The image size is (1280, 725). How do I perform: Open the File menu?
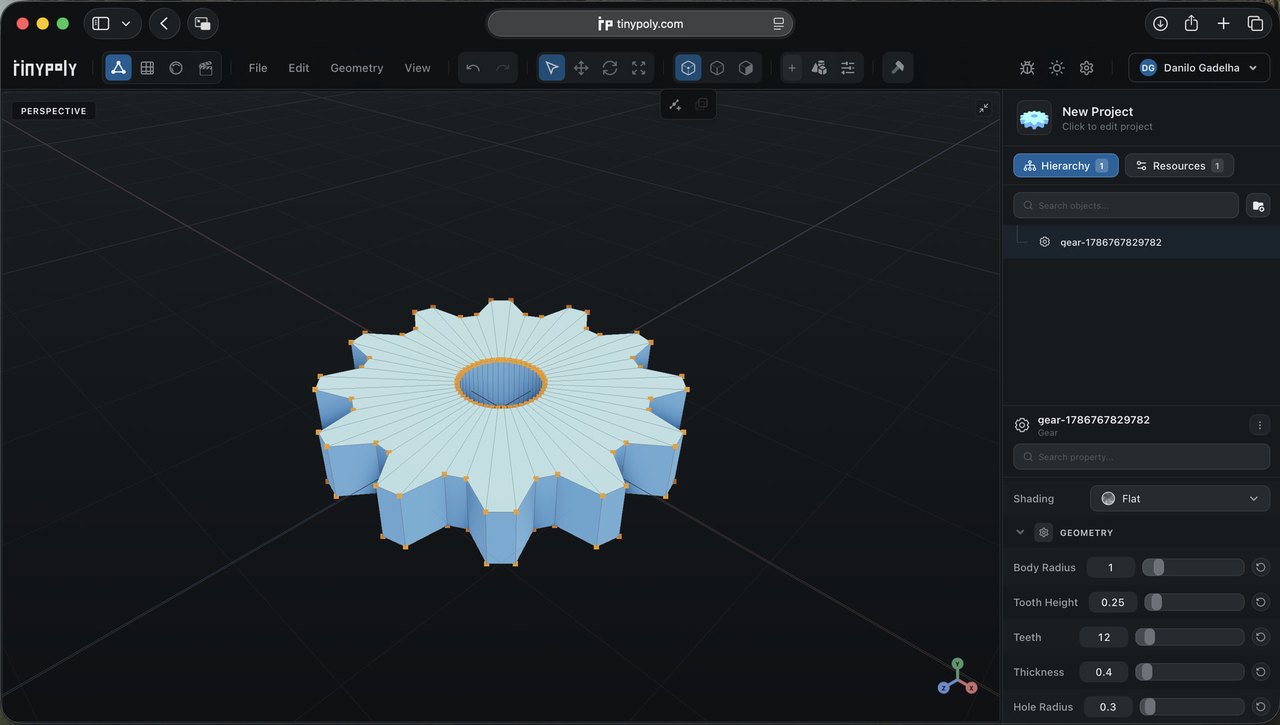(258, 68)
